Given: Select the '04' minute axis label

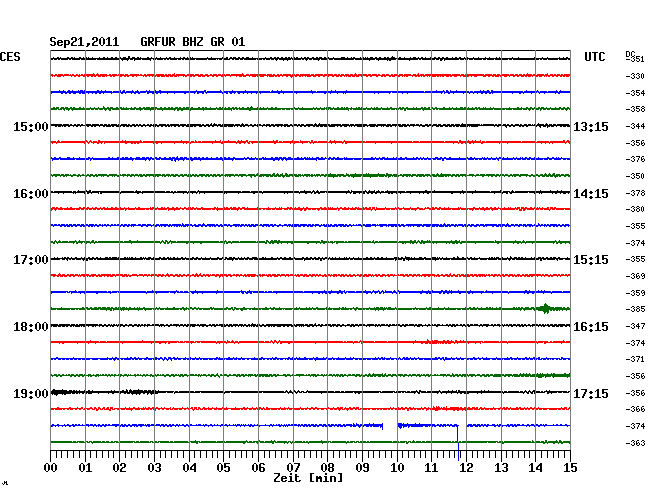Looking at the screenshot, I should click(x=189, y=468).
